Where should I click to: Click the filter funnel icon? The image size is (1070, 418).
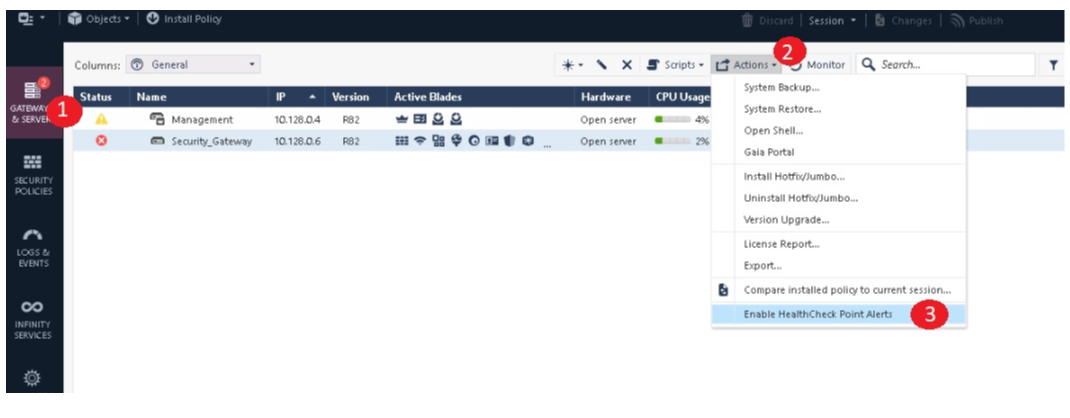pyautogui.click(x=1054, y=65)
